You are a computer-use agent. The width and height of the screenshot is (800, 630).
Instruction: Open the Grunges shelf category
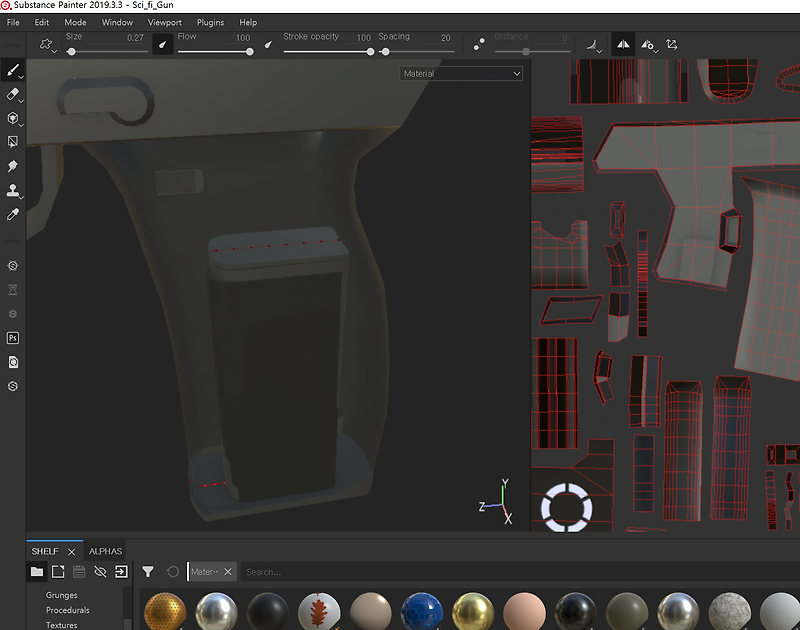click(x=61, y=594)
